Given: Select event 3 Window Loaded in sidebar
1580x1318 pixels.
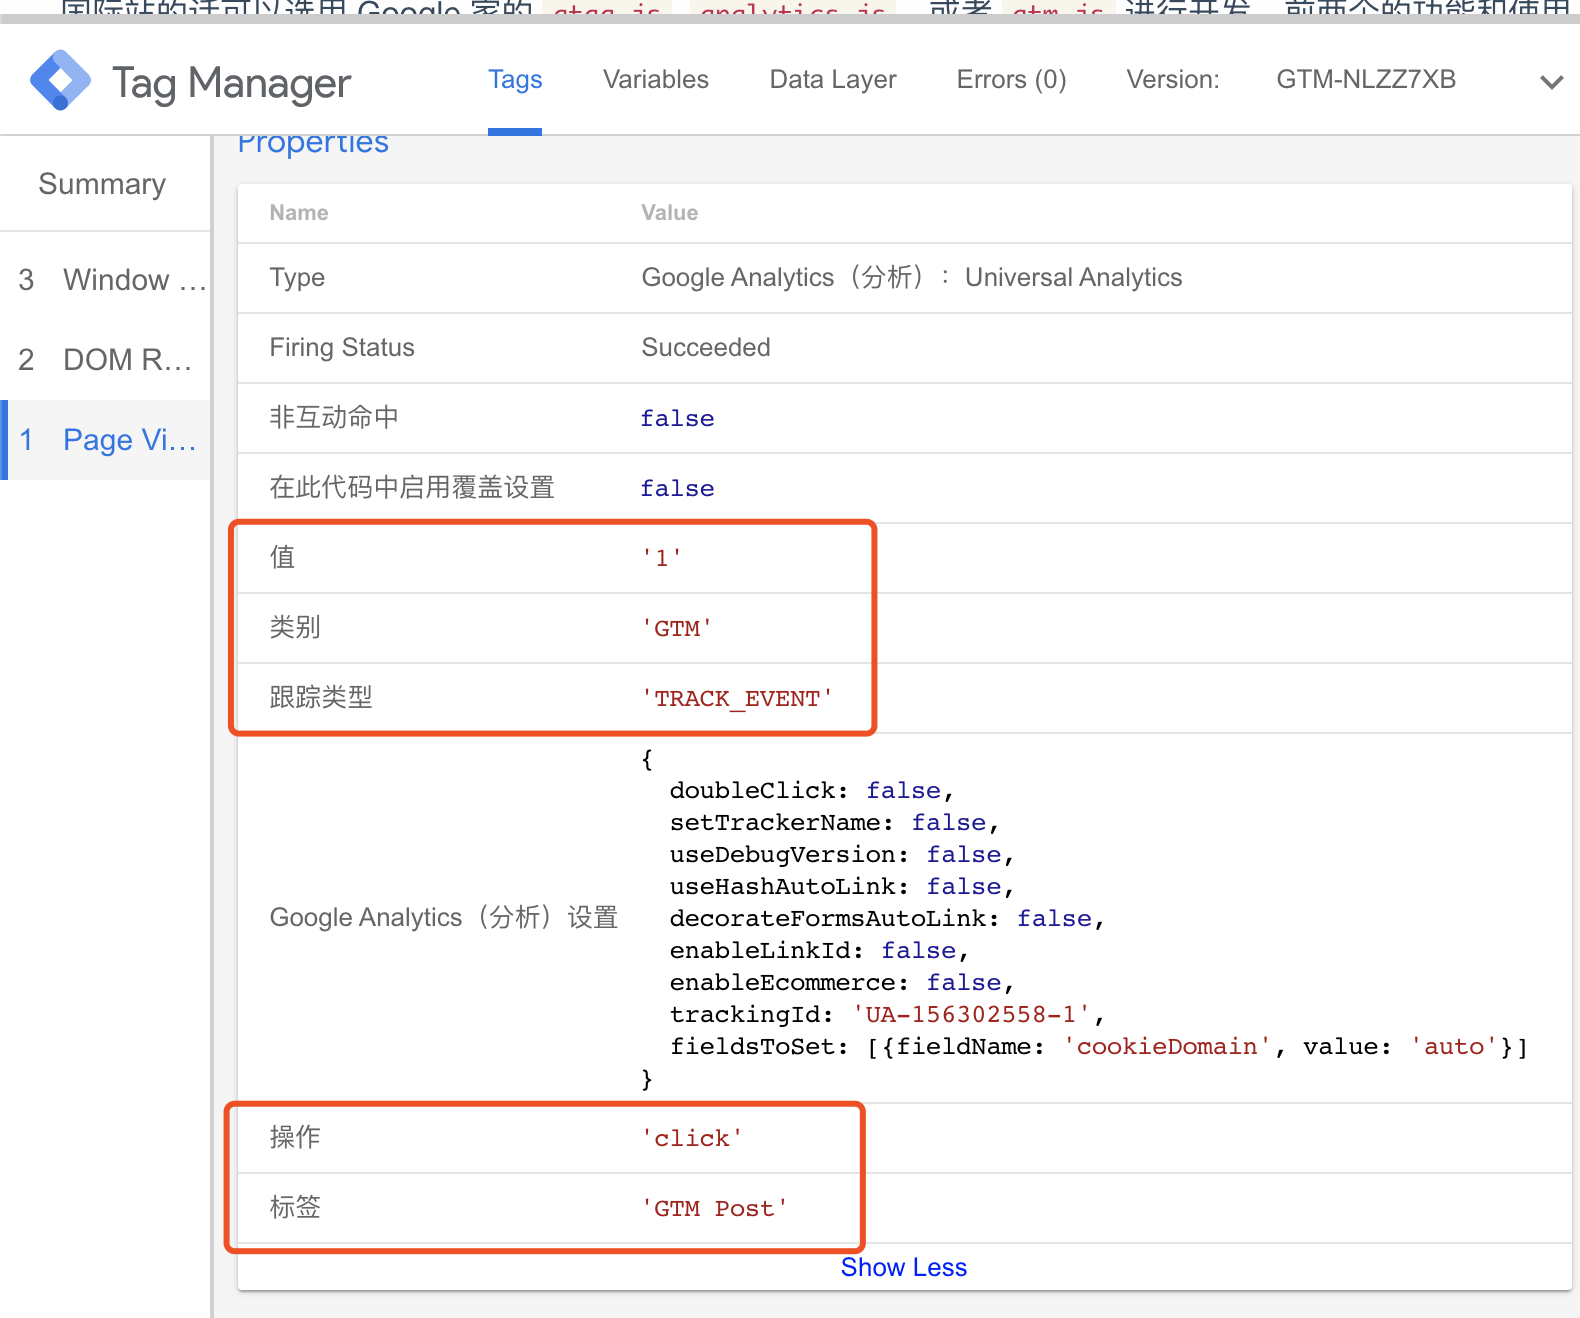Looking at the screenshot, I should point(106,280).
